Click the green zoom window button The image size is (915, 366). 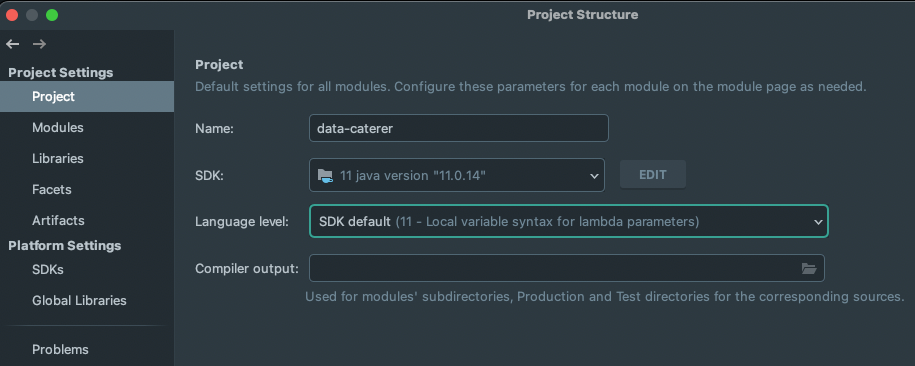(52, 15)
